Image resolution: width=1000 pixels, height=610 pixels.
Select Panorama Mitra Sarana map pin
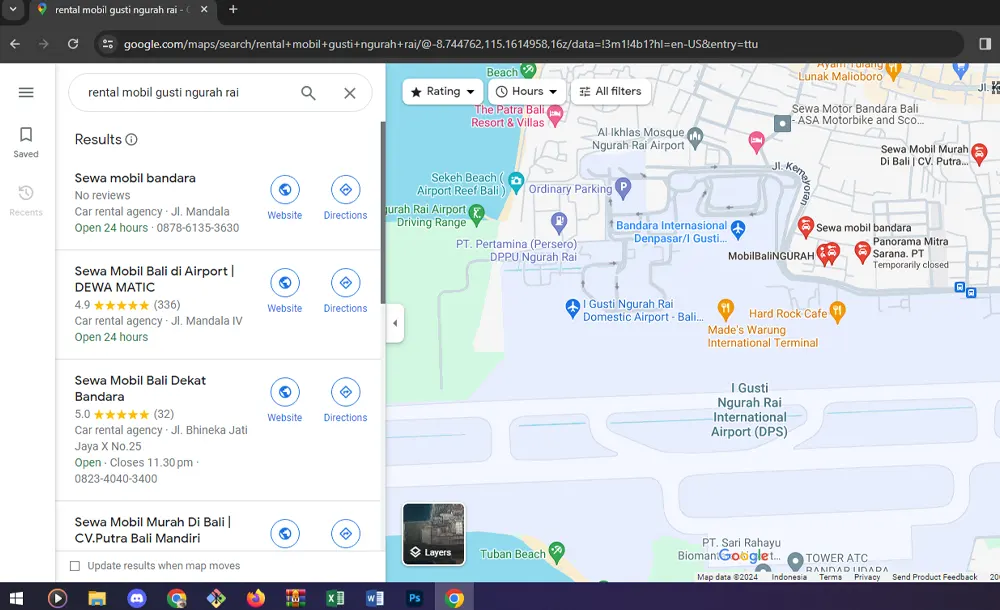tap(862, 251)
